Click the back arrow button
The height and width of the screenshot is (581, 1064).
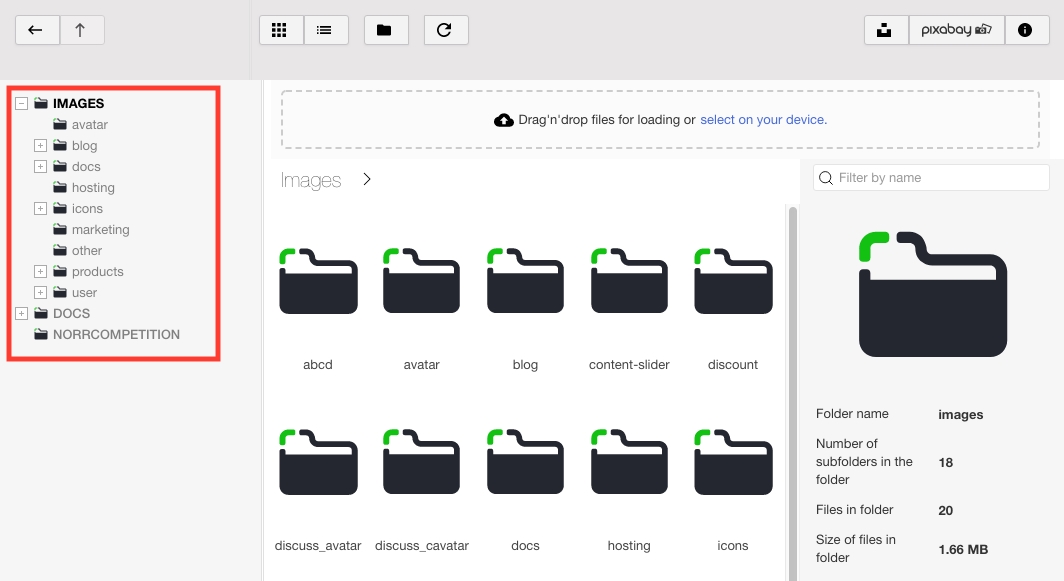37,30
